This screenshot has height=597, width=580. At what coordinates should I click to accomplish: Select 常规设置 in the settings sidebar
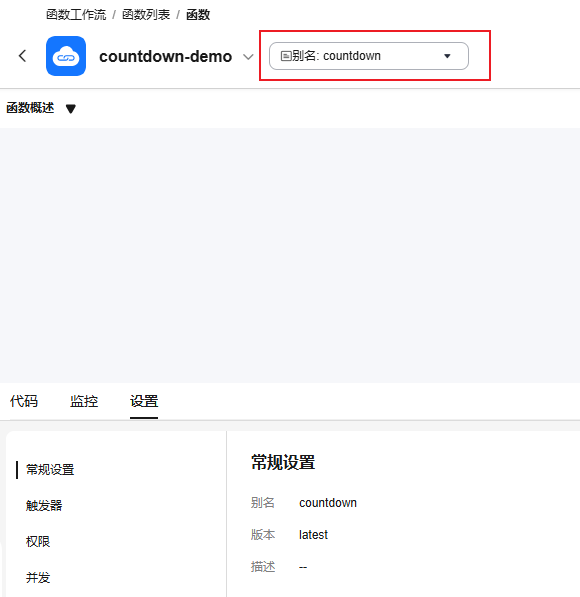coord(50,470)
